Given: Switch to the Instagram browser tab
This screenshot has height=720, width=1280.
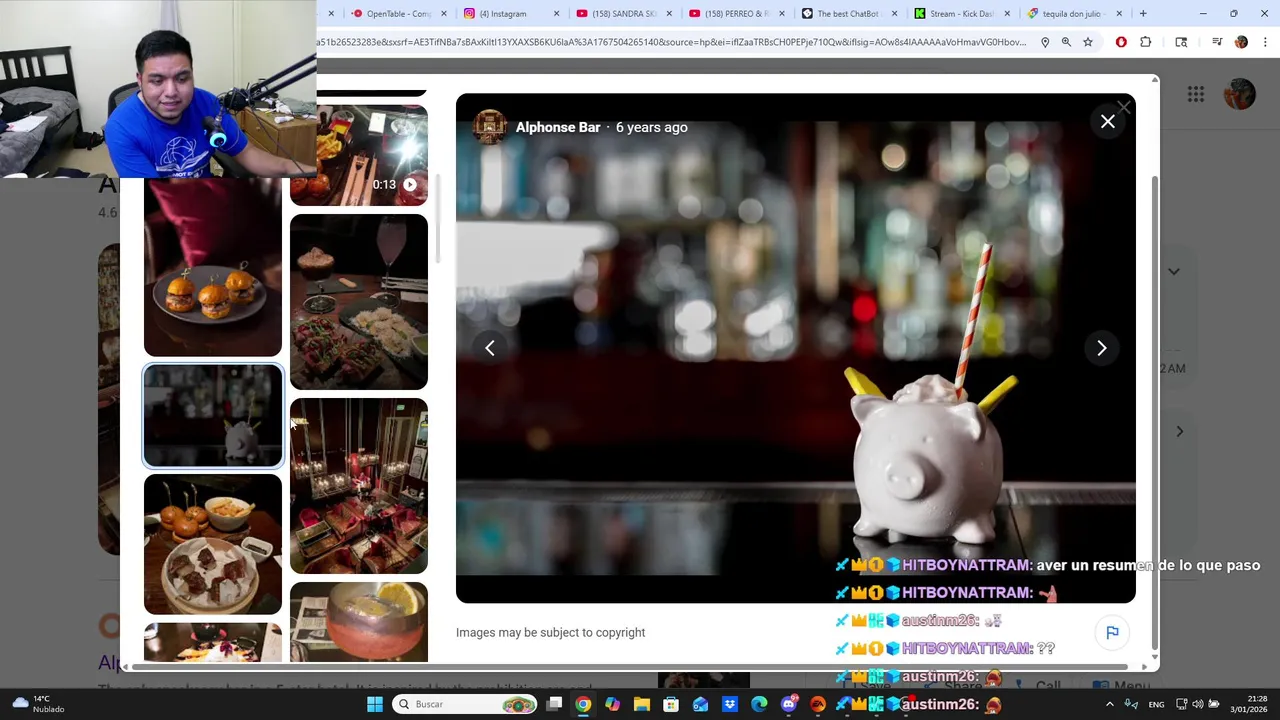Looking at the screenshot, I should tap(510, 14).
